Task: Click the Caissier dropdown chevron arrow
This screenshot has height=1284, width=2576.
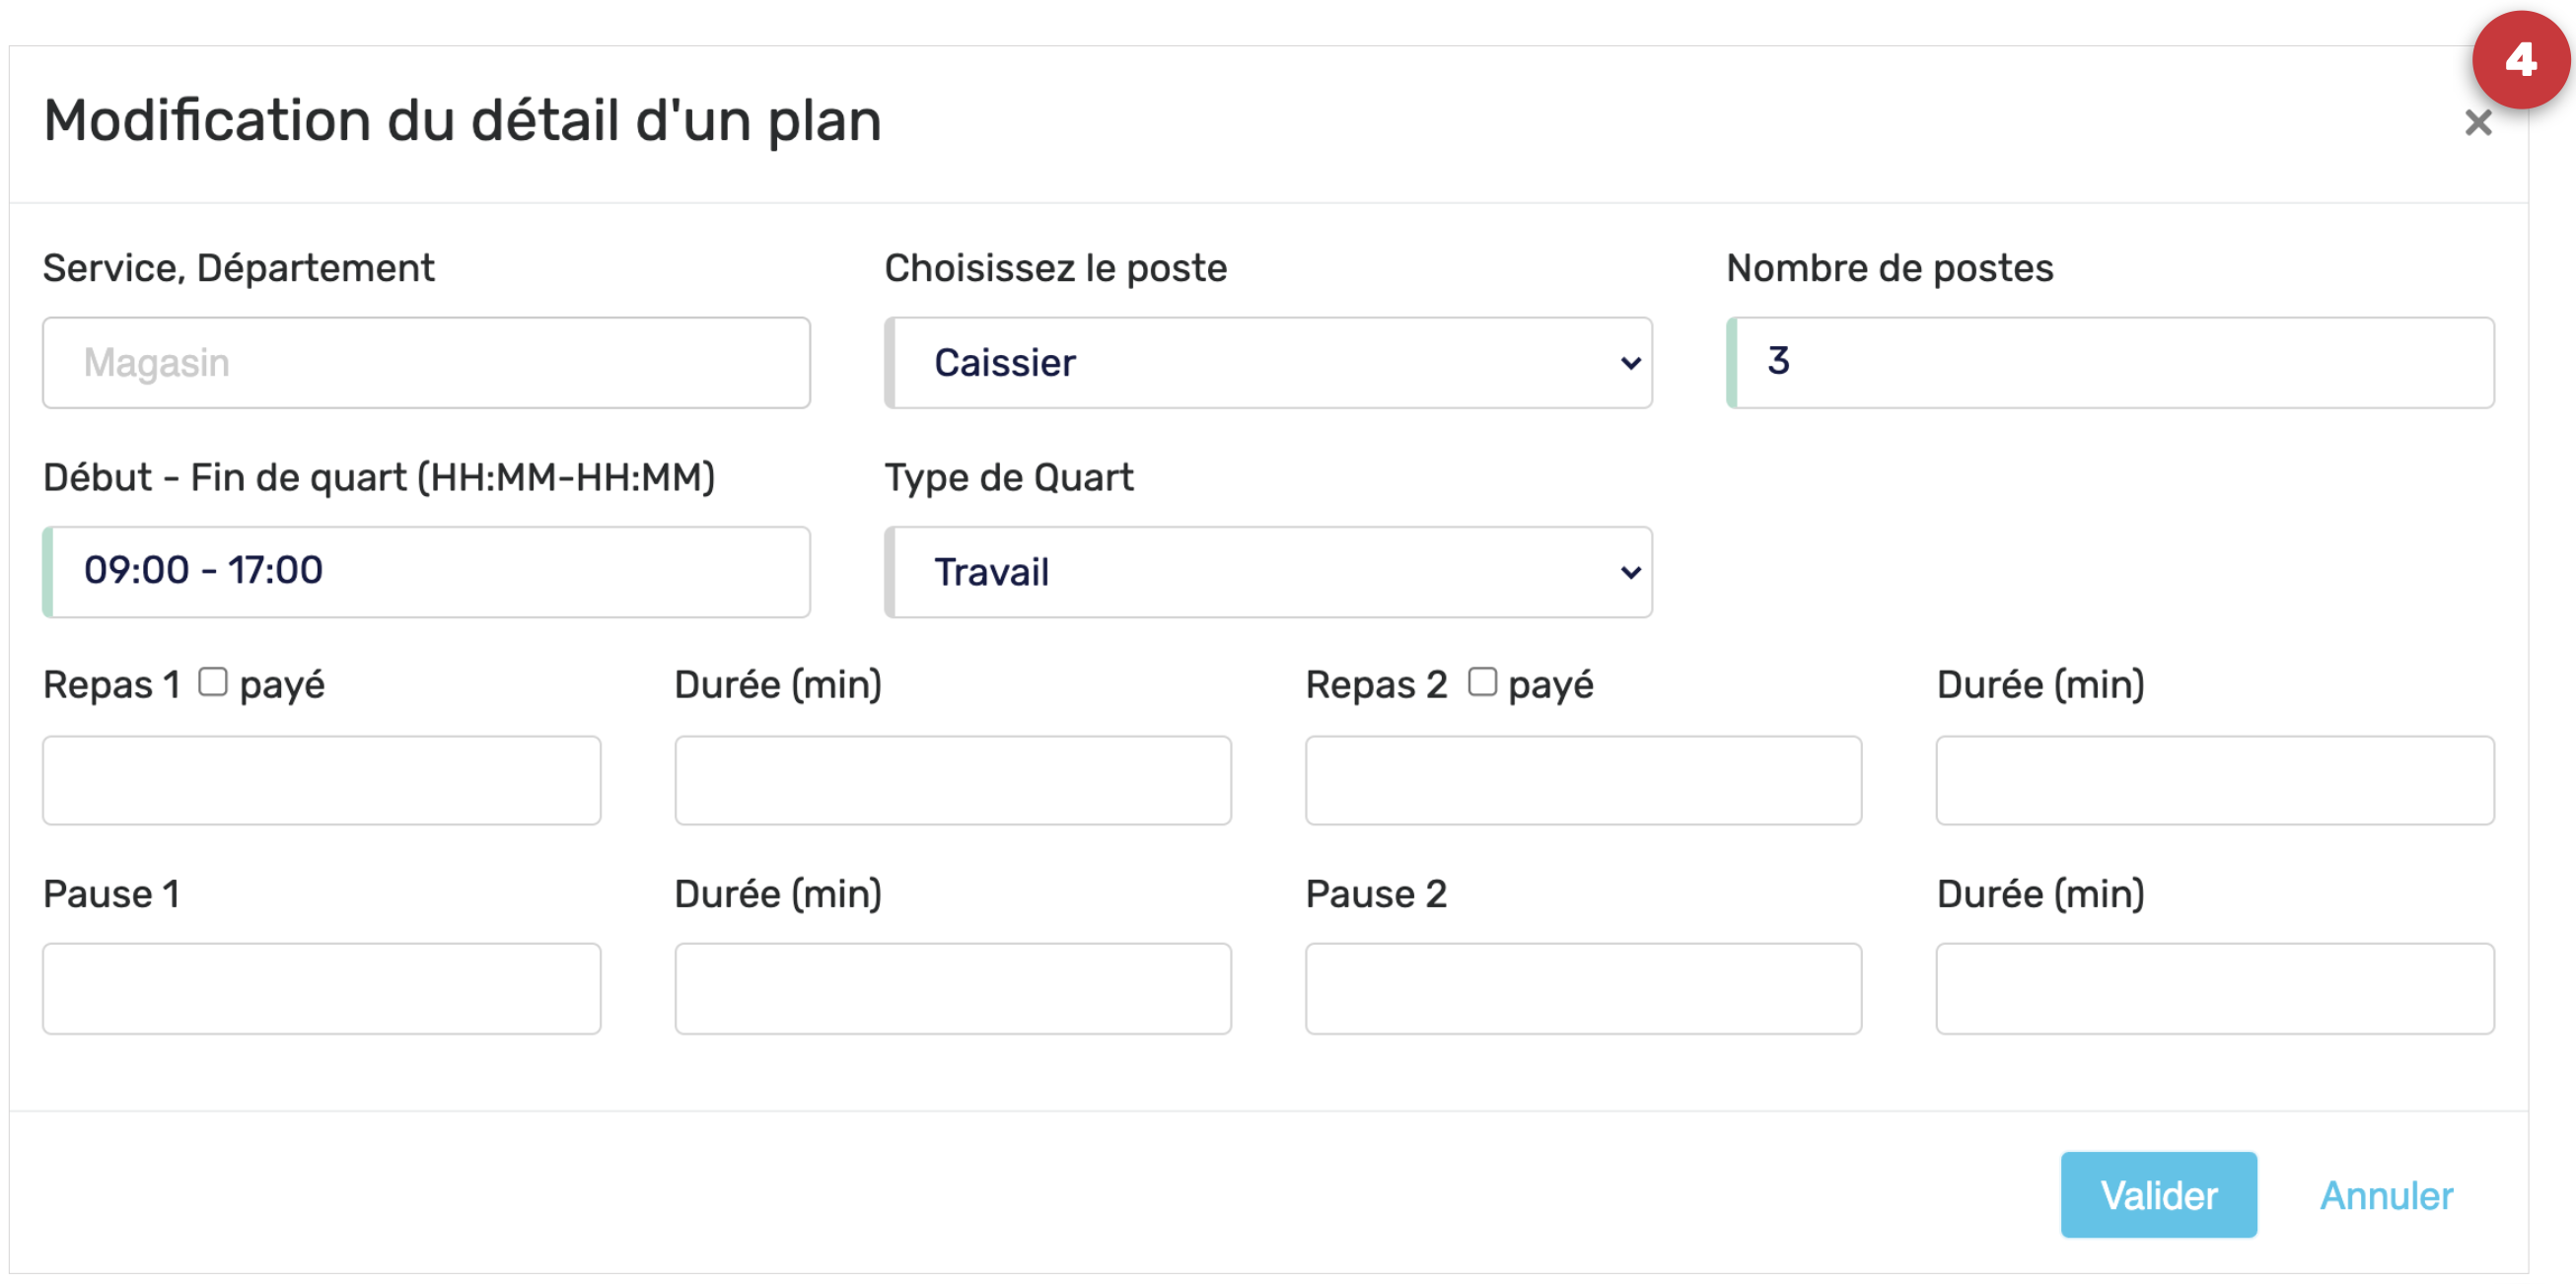Action: (x=1630, y=363)
